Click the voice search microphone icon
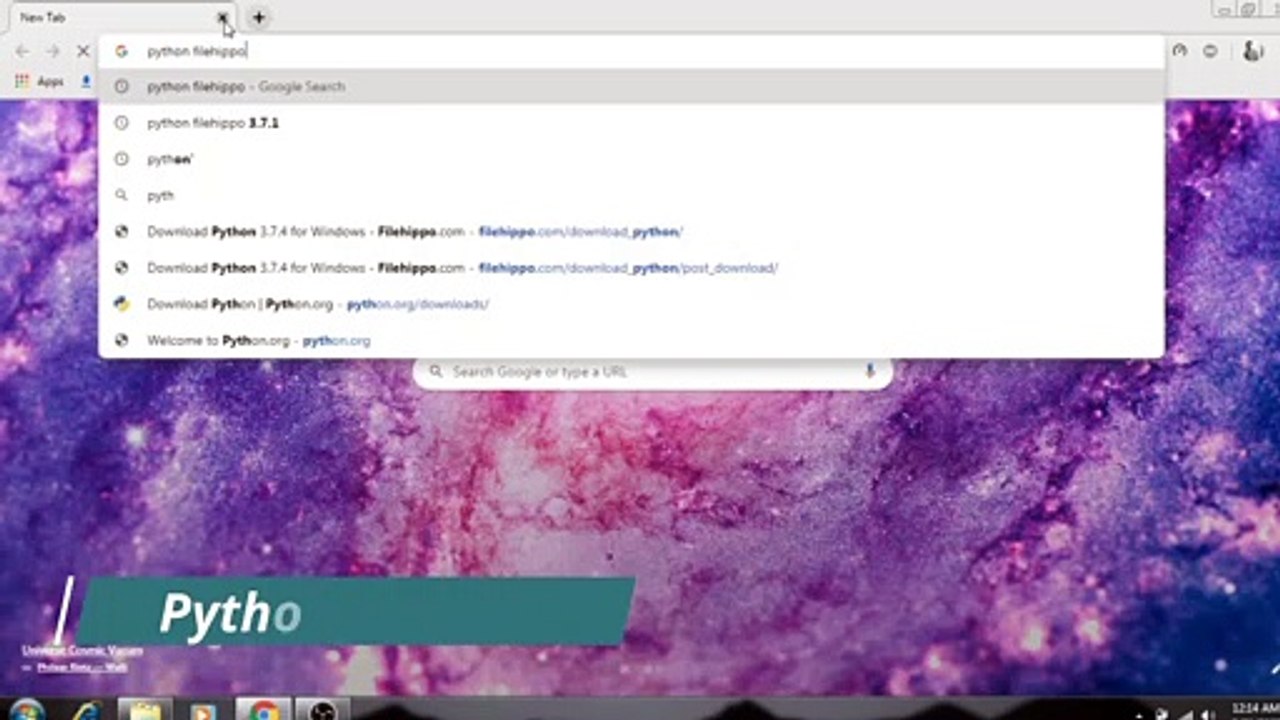 (870, 371)
